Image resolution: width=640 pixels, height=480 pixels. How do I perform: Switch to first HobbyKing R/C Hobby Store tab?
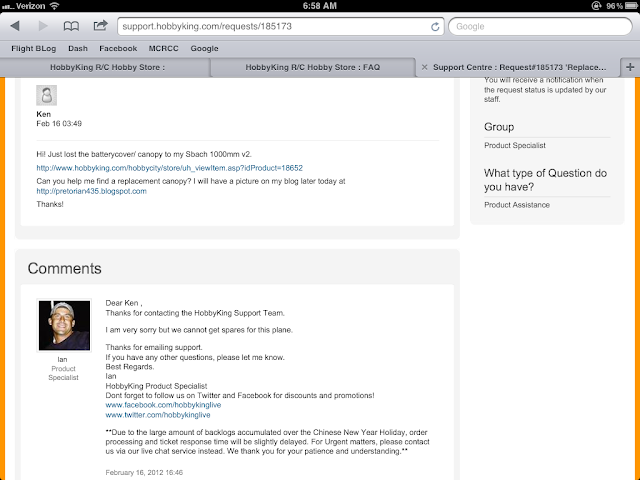point(105,67)
